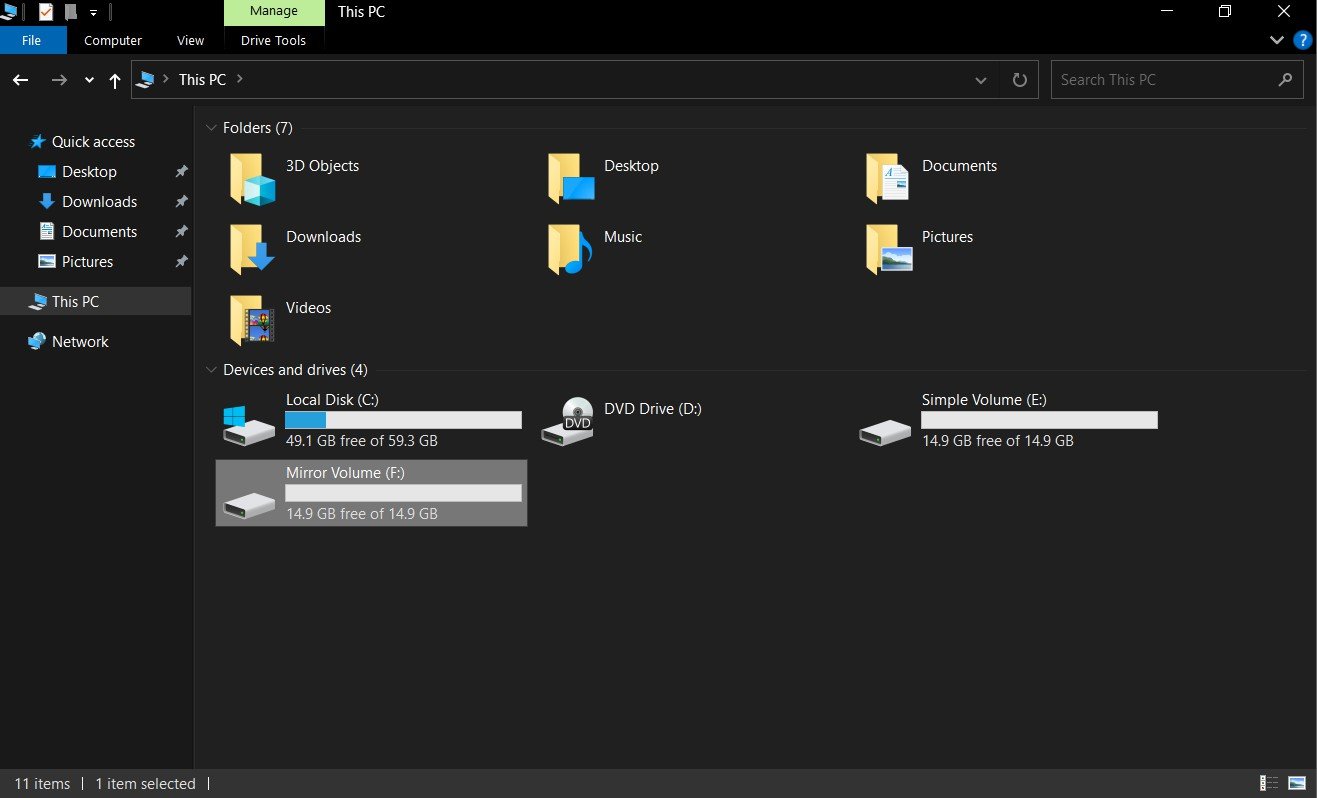Unpin Pictures from Quick access
The image size is (1317, 798).
[181, 262]
